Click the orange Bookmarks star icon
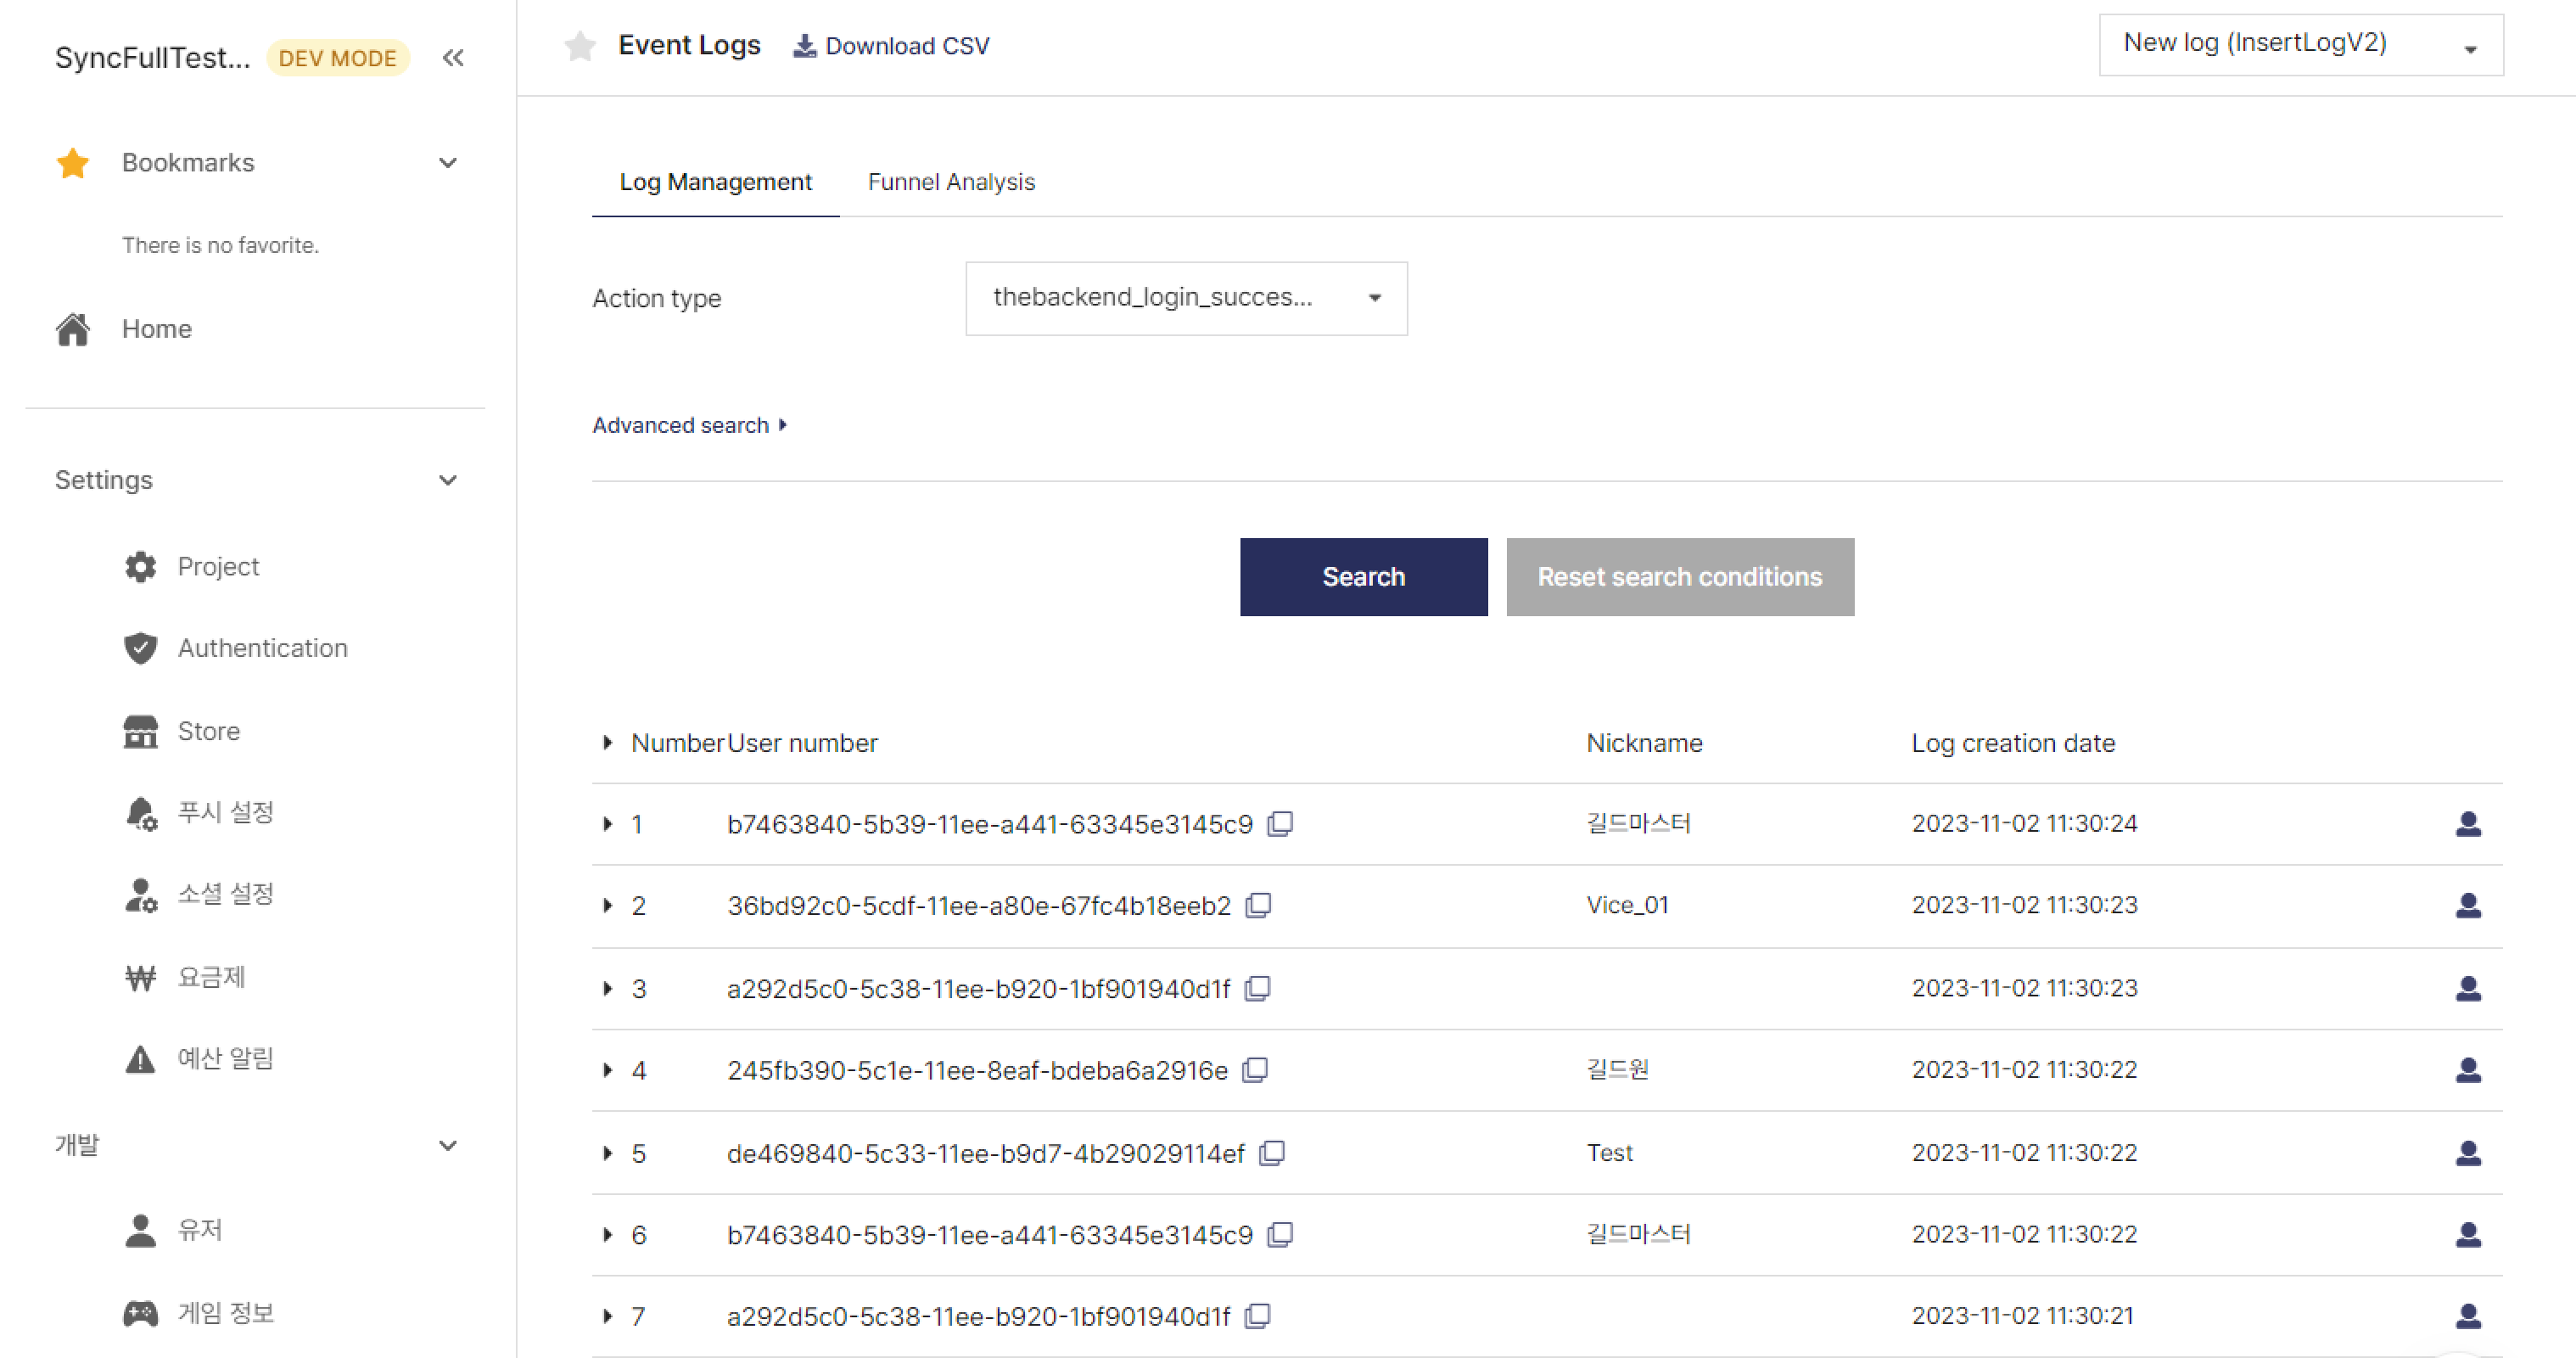The width and height of the screenshot is (2576, 1358). point(73,163)
